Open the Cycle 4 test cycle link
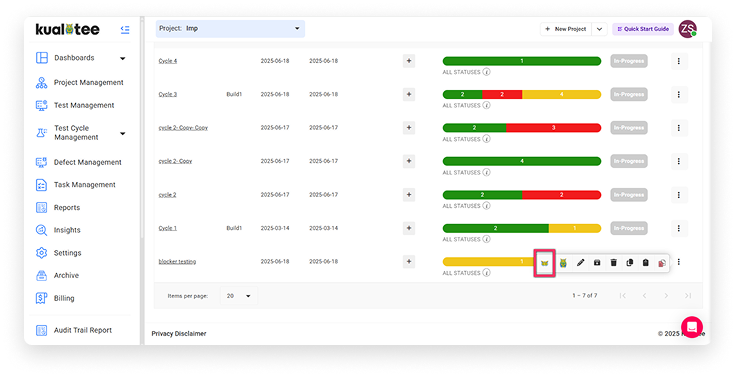This screenshot has width=736, height=377. tap(168, 61)
